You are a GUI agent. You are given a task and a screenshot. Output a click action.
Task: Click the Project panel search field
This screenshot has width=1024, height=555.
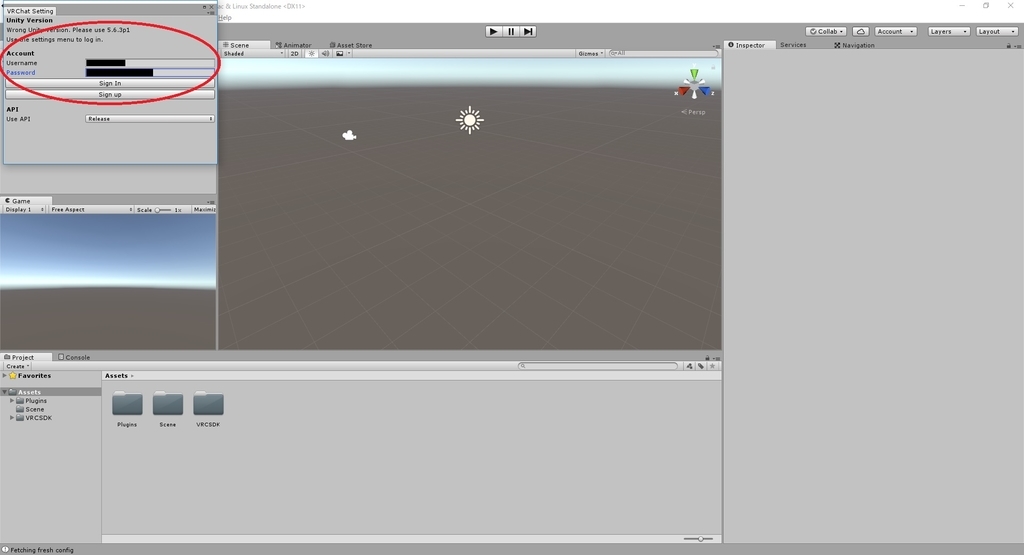tap(598, 366)
